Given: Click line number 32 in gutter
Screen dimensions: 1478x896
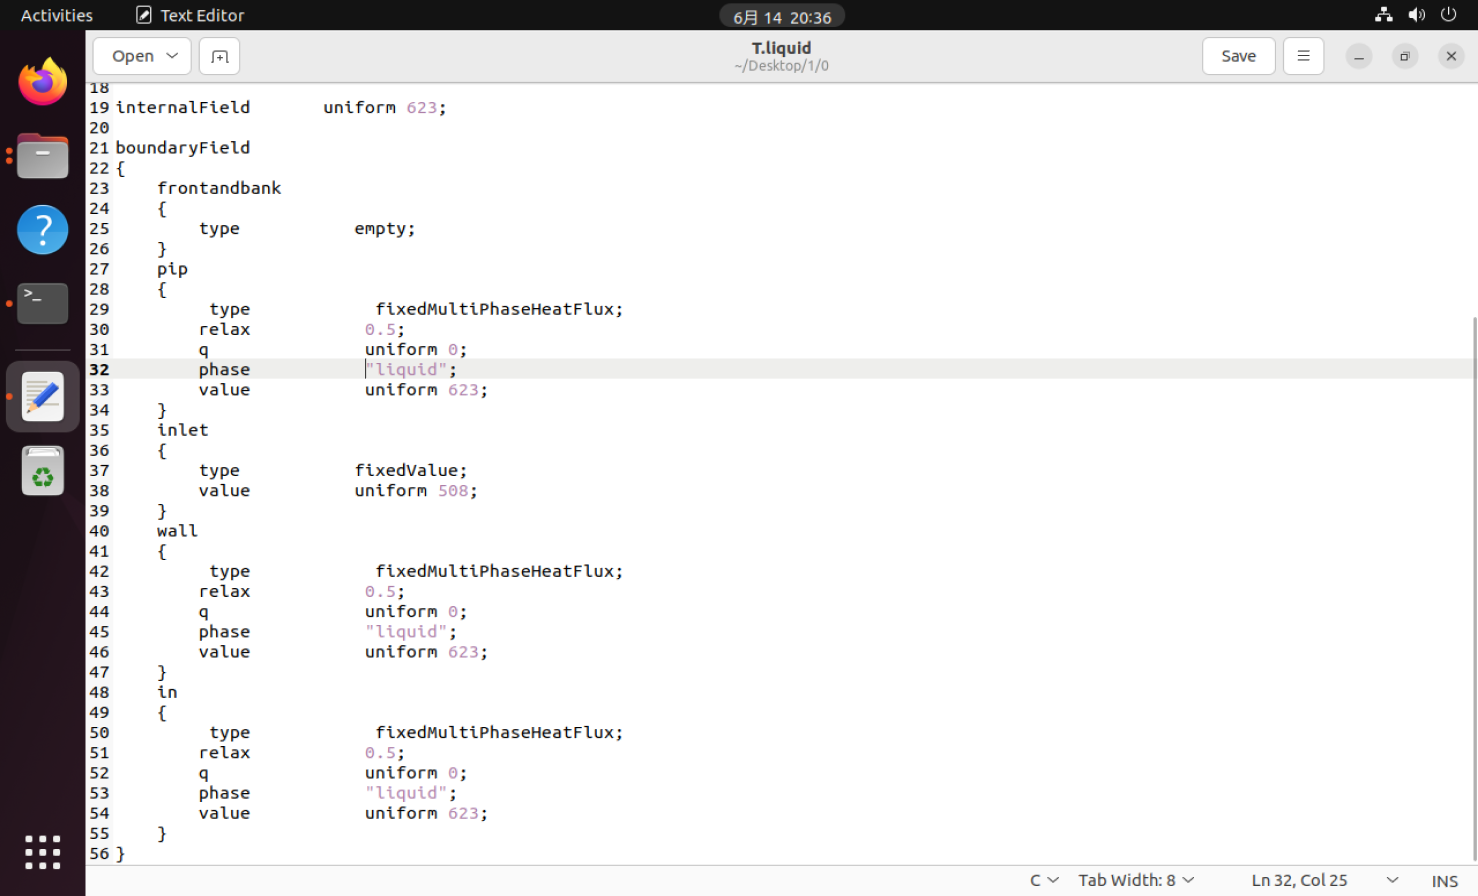Looking at the screenshot, I should pos(99,369).
